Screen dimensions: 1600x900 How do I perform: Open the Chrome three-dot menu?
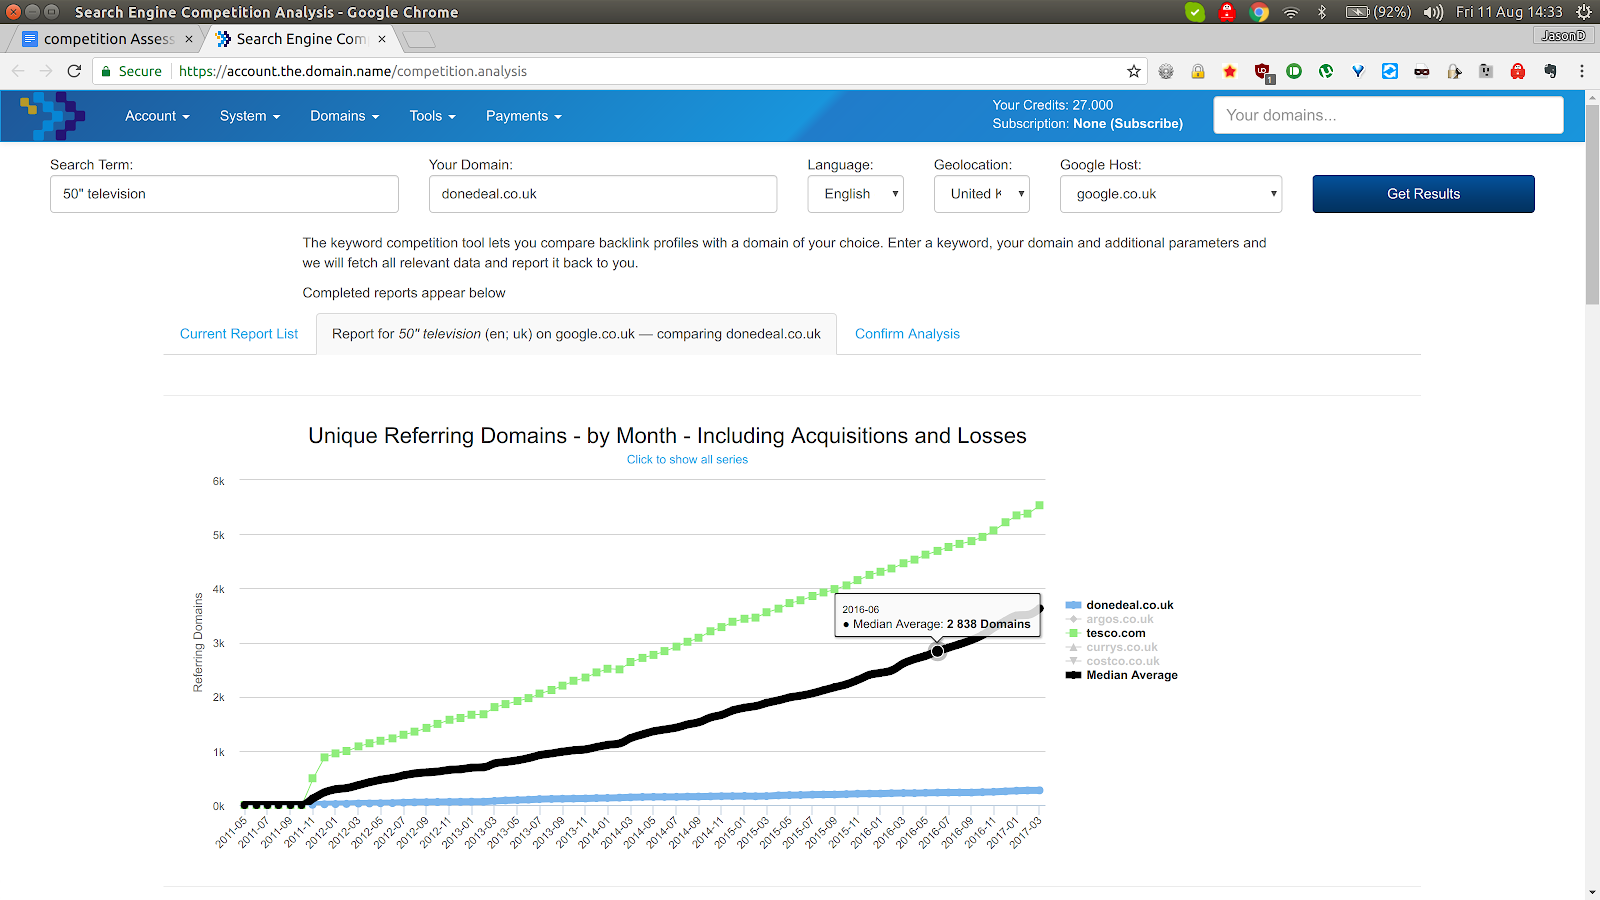coord(1582,71)
